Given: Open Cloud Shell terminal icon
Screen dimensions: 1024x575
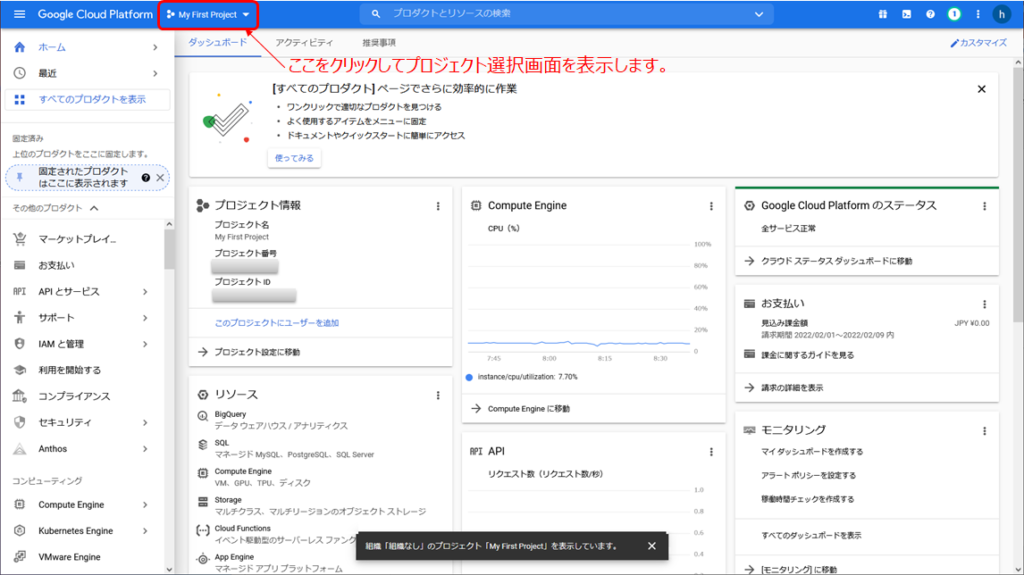Looking at the screenshot, I should (x=906, y=14).
